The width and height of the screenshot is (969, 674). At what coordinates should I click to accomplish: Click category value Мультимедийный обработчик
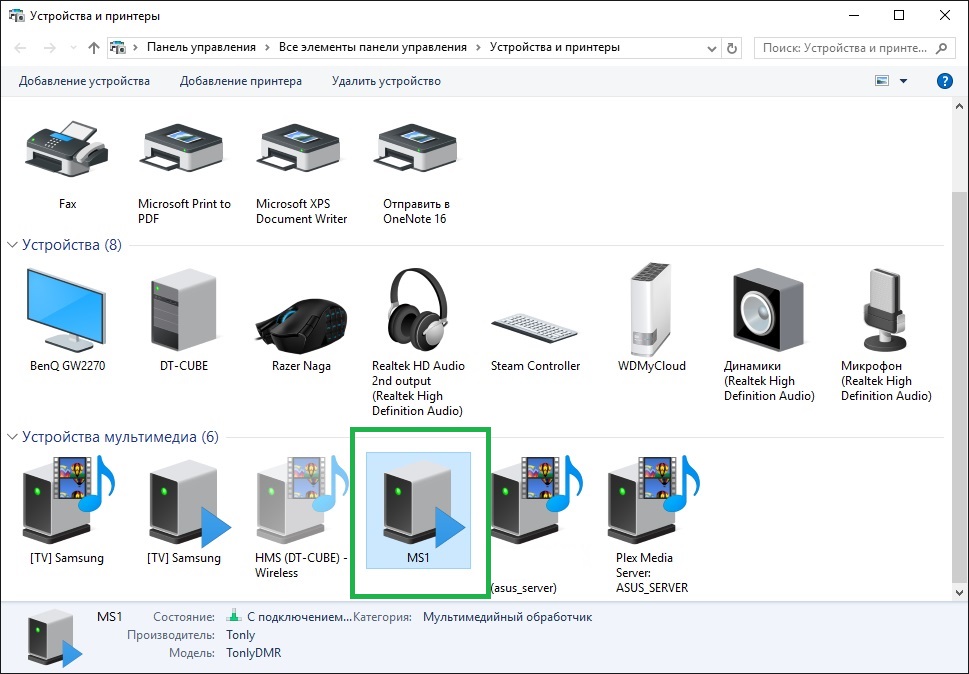point(507,617)
